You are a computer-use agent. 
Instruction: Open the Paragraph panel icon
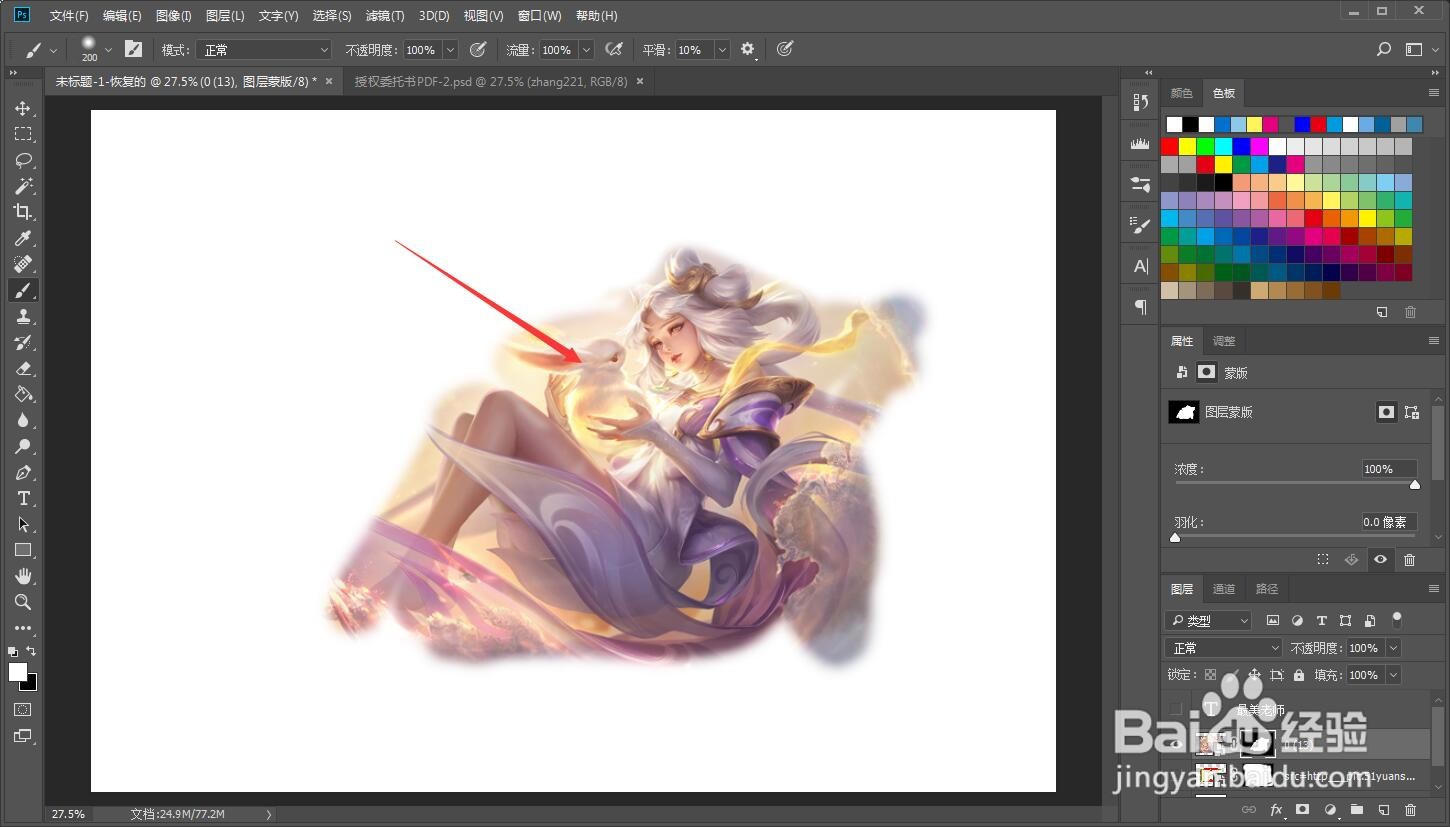[1140, 307]
